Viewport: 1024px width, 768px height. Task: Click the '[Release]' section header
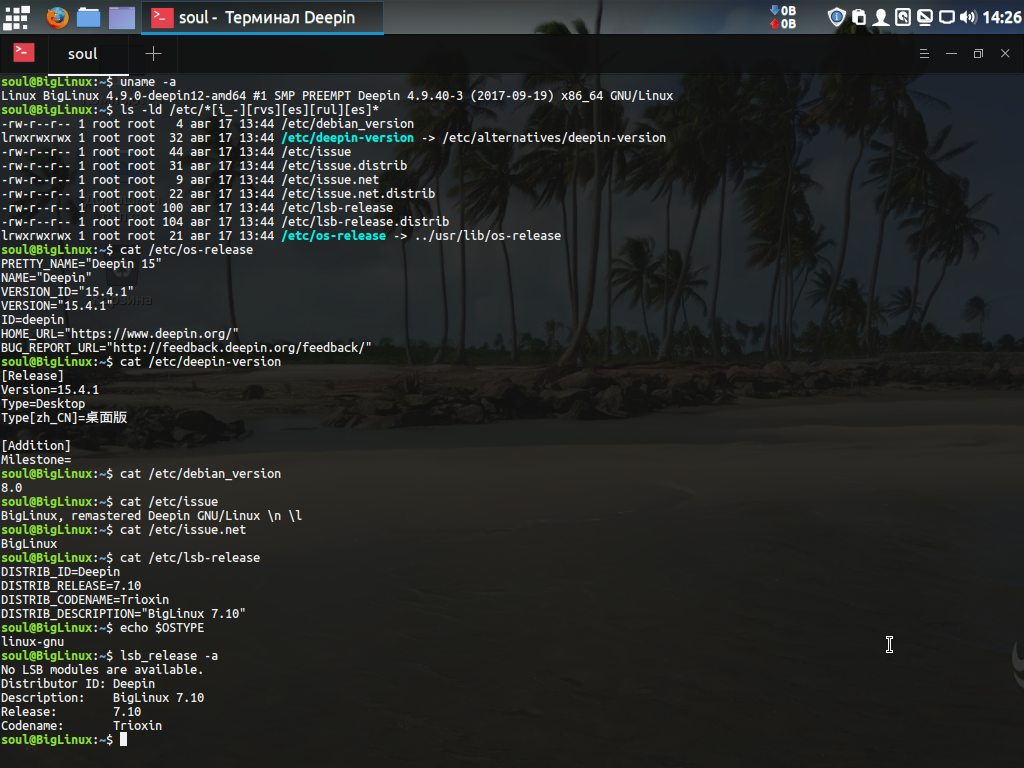click(x=33, y=376)
